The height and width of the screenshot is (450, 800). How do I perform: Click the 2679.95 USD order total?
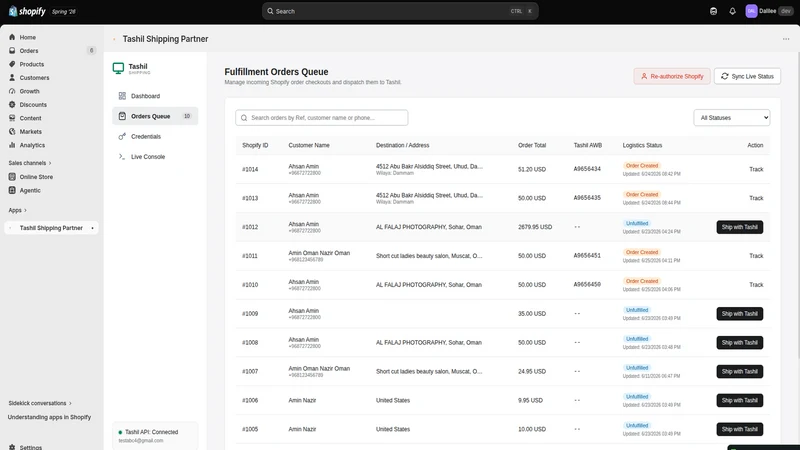coord(535,227)
